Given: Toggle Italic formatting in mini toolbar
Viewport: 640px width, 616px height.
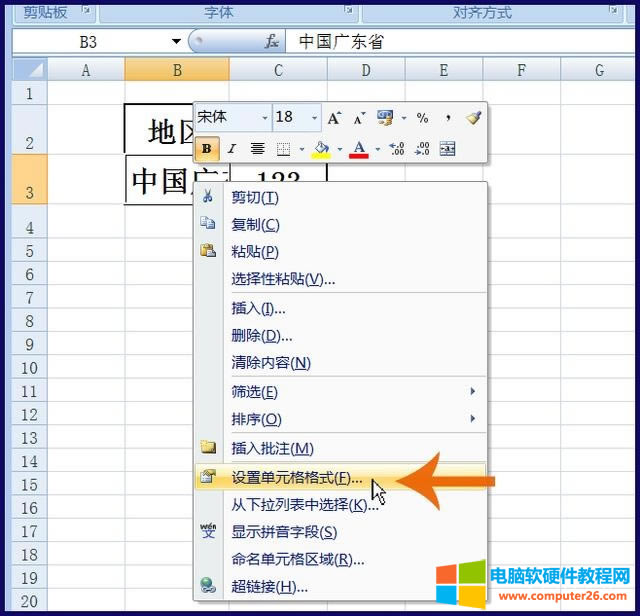Looking at the screenshot, I should coord(231,149).
